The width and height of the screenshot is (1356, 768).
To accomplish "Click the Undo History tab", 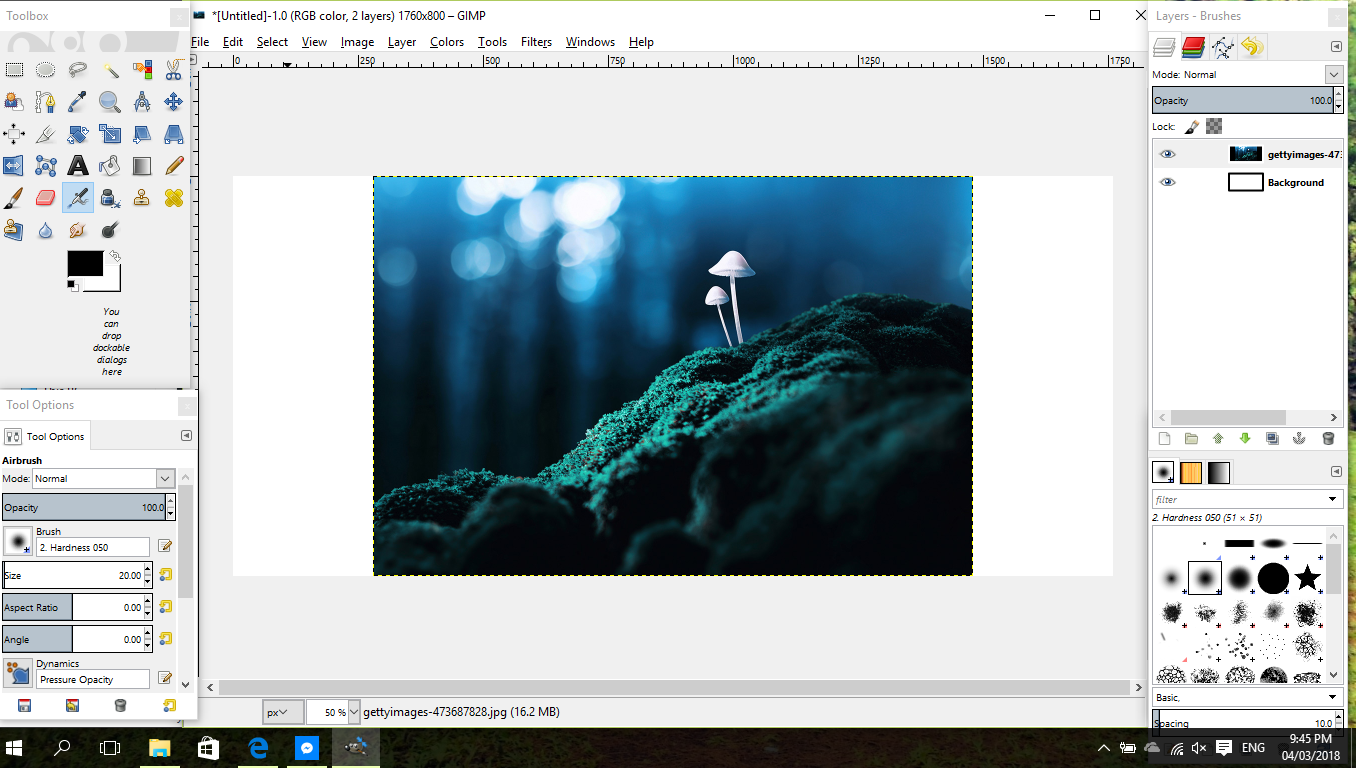I will 1252,46.
